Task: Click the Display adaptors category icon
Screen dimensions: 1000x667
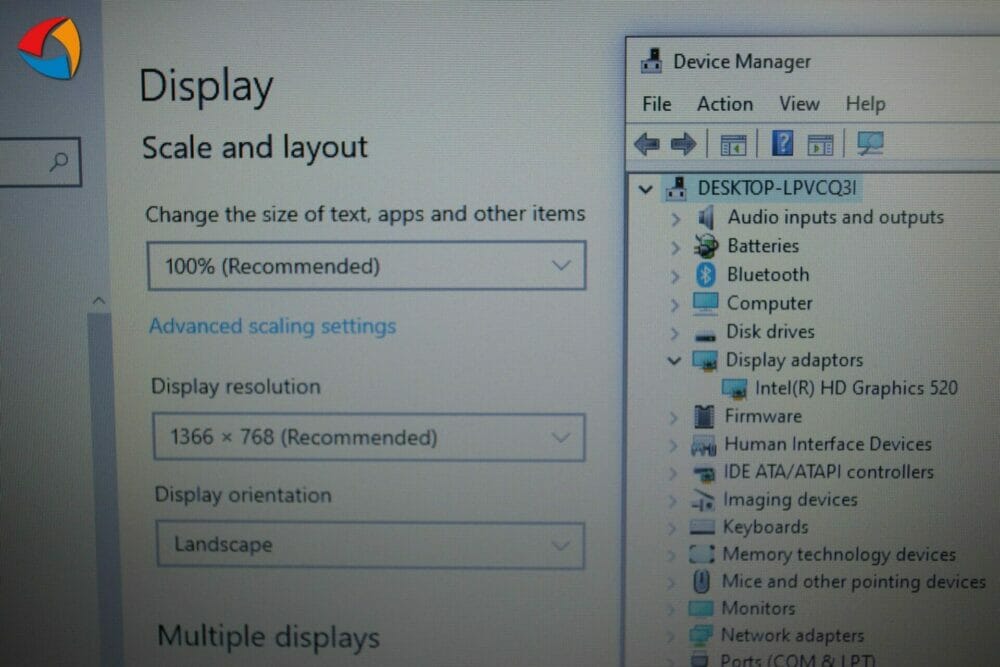Action: coord(705,360)
